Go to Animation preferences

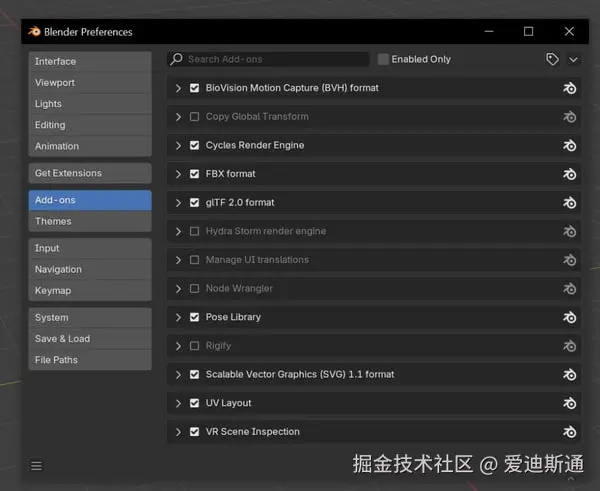coord(90,146)
